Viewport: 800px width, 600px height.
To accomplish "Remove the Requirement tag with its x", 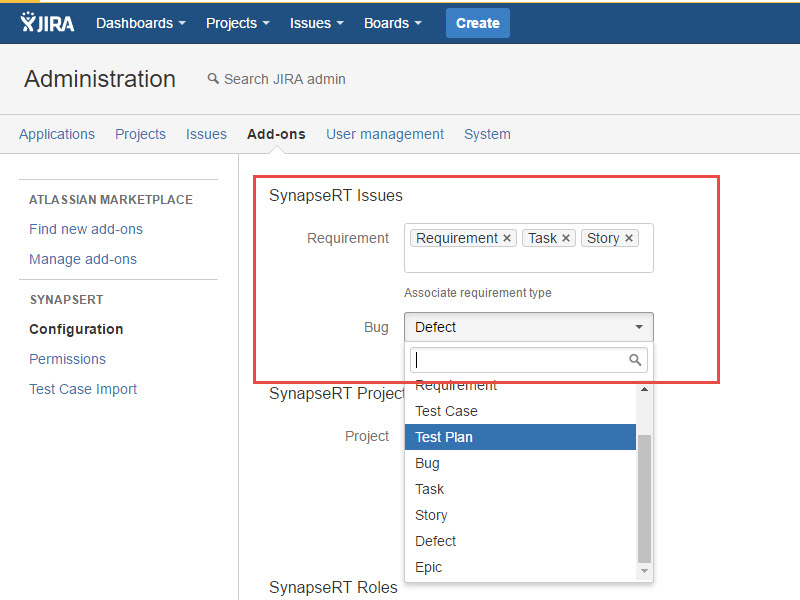I will point(507,238).
